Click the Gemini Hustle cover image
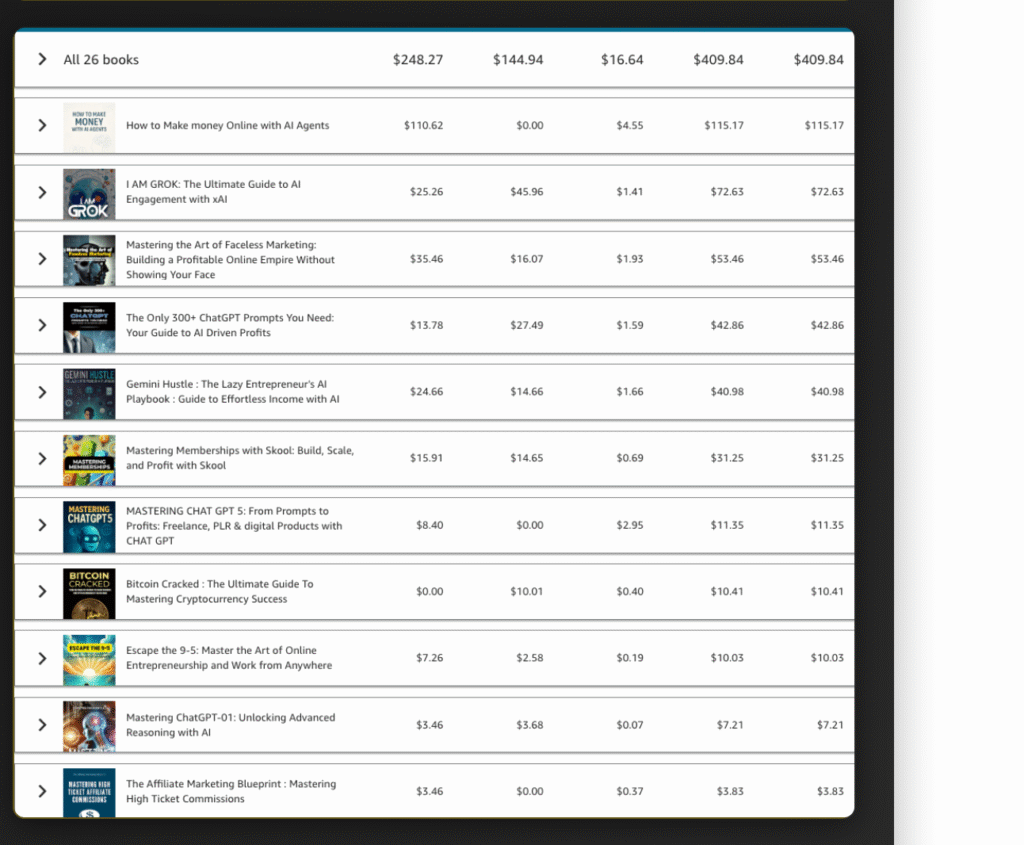 point(89,393)
